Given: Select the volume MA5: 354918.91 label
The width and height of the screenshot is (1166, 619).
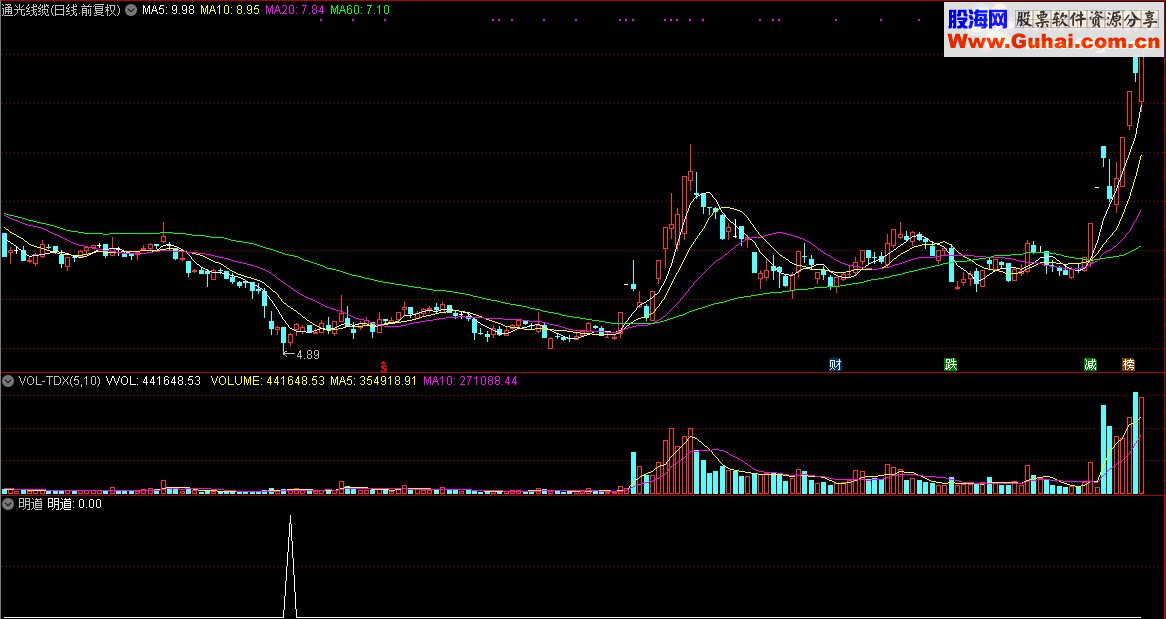Looking at the screenshot, I should click(374, 381).
